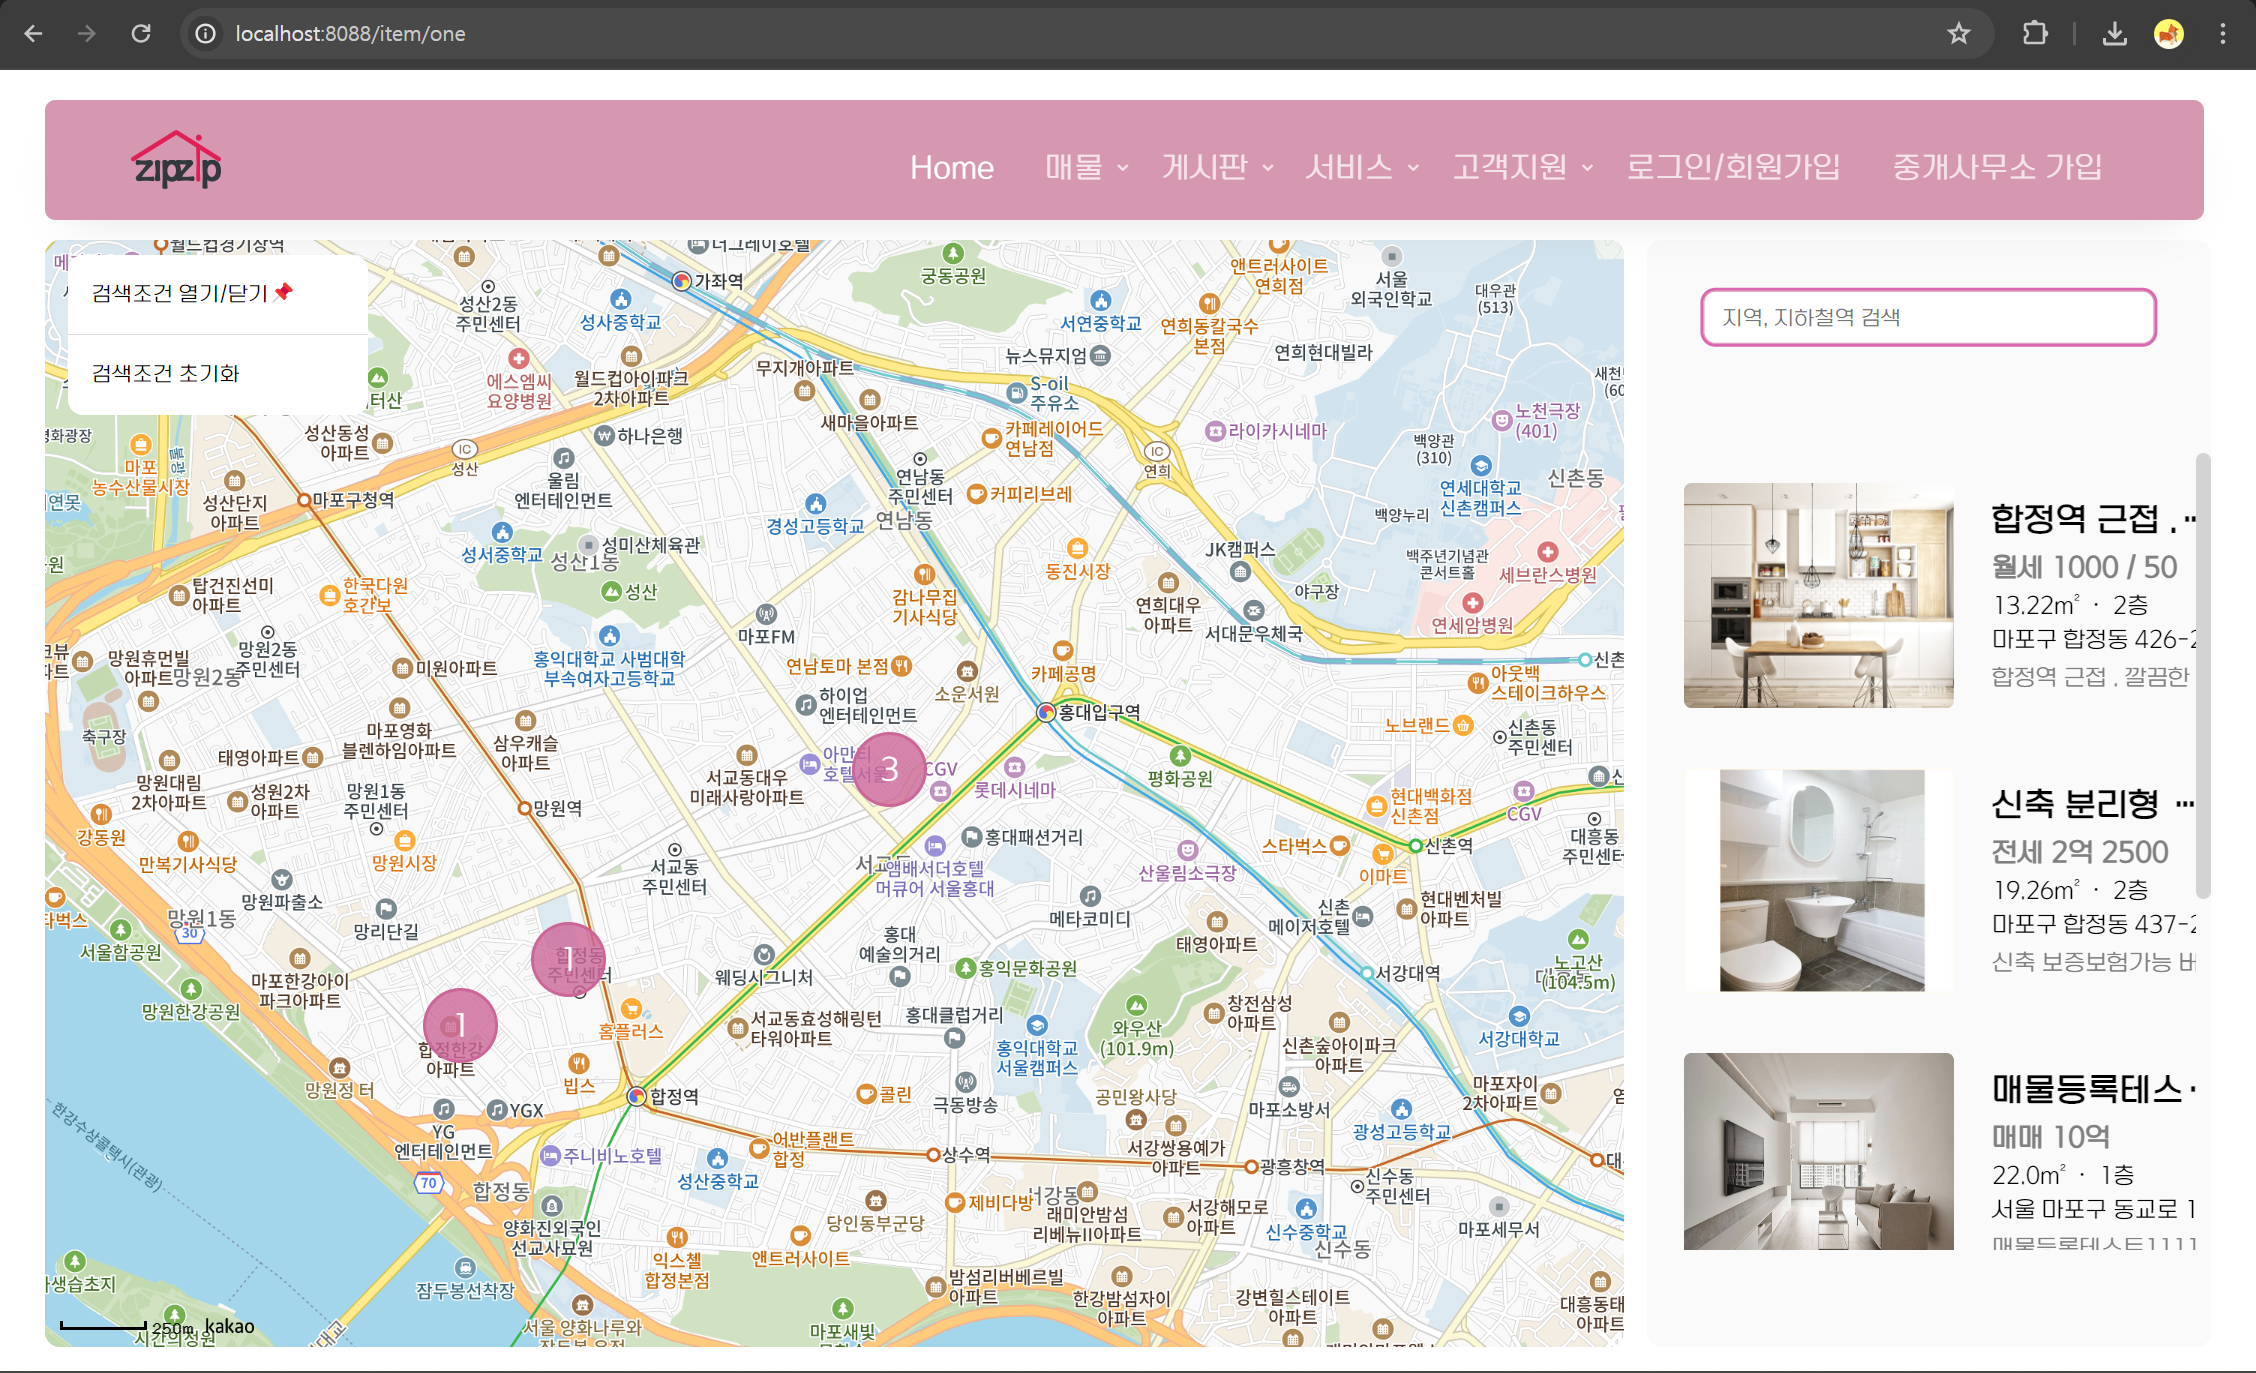Expand the 매물 dropdown menu
Viewport: 2256px width, 1373px height.
[1085, 167]
